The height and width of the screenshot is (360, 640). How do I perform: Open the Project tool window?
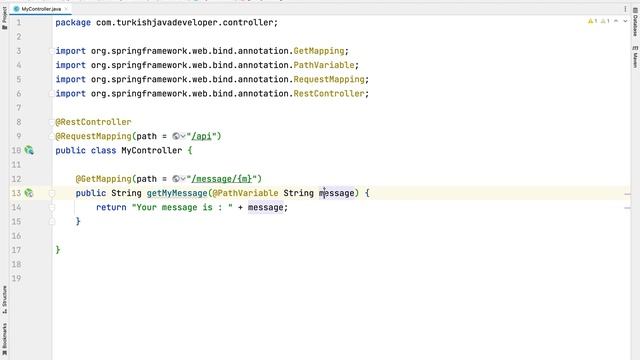4,18
